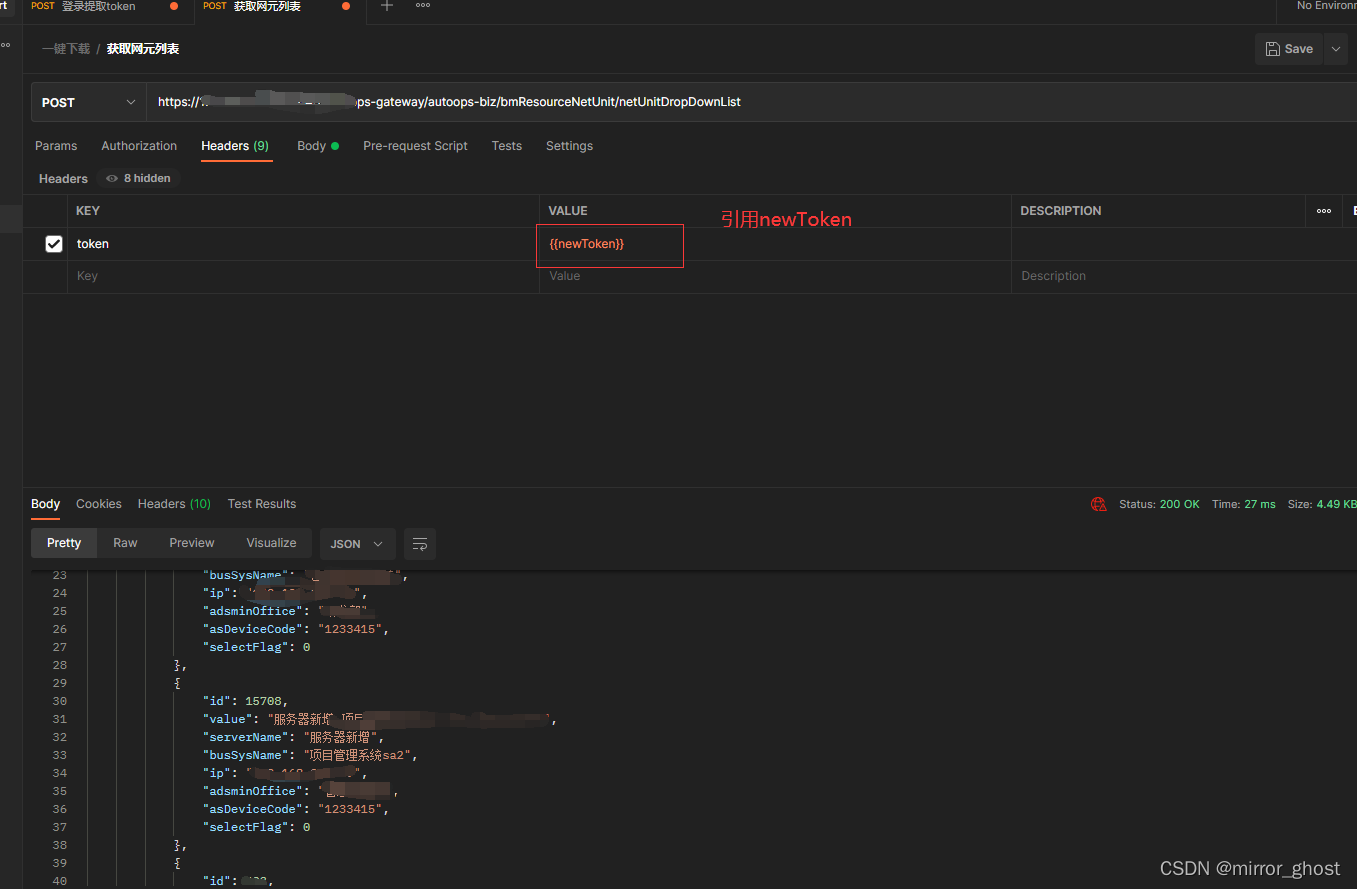Click the token key cell
Viewport: 1357px width, 889px height.
click(303, 244)
